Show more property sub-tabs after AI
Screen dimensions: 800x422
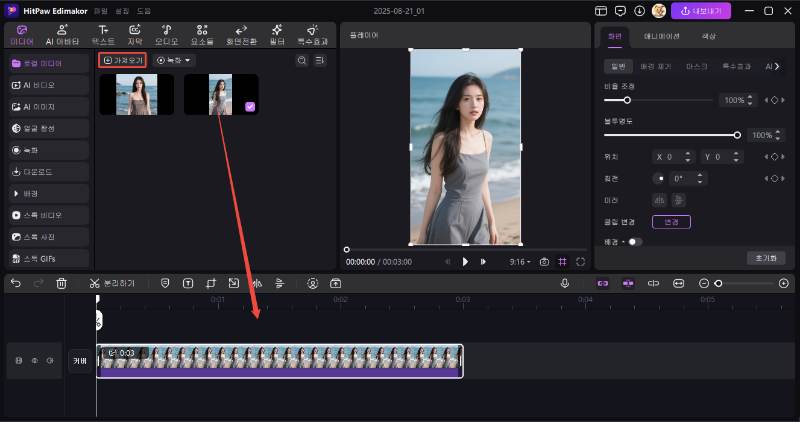click(x=777, y=66)
